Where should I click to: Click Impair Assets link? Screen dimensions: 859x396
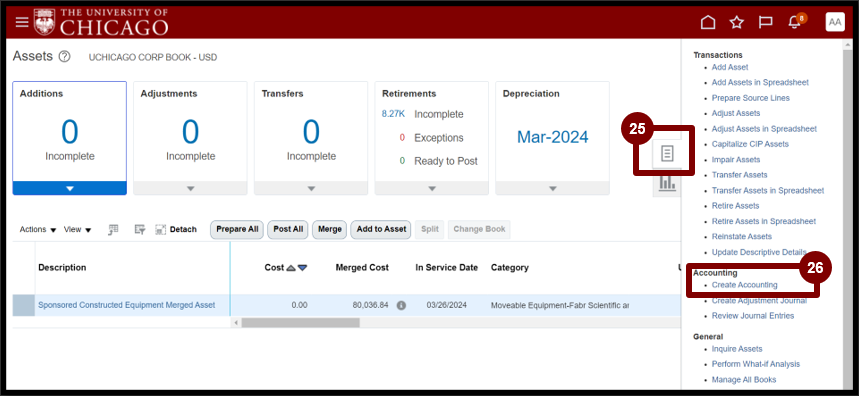click(736, 159)
